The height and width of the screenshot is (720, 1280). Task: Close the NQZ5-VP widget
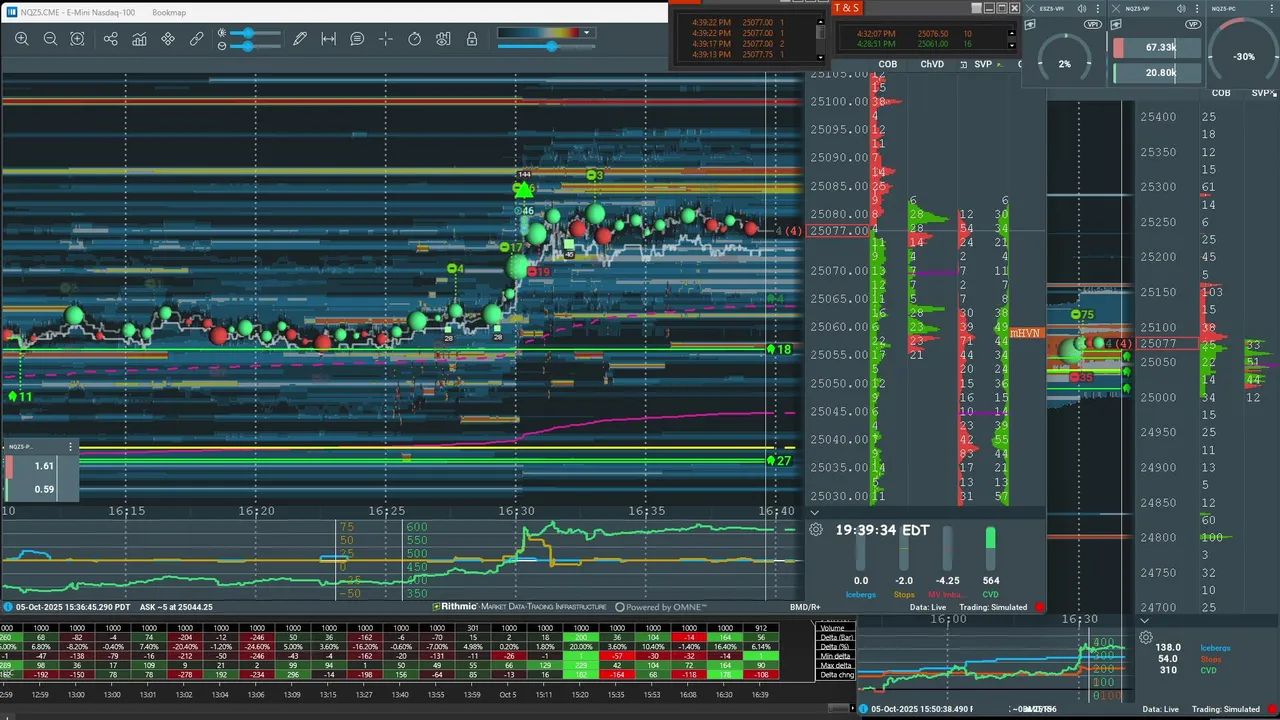point(1115,9)
